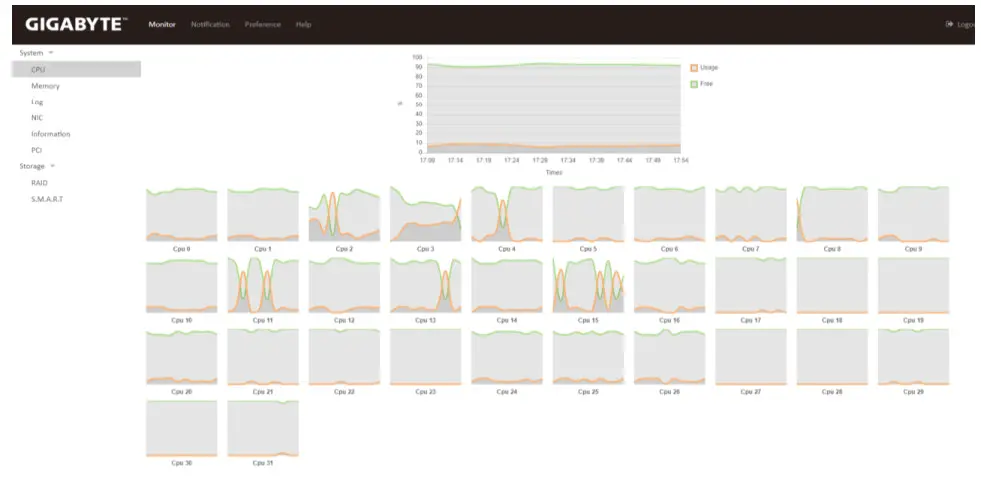Collapse the Storage section arrow
This screenshot has height=481, width=981.
[53, 166]
